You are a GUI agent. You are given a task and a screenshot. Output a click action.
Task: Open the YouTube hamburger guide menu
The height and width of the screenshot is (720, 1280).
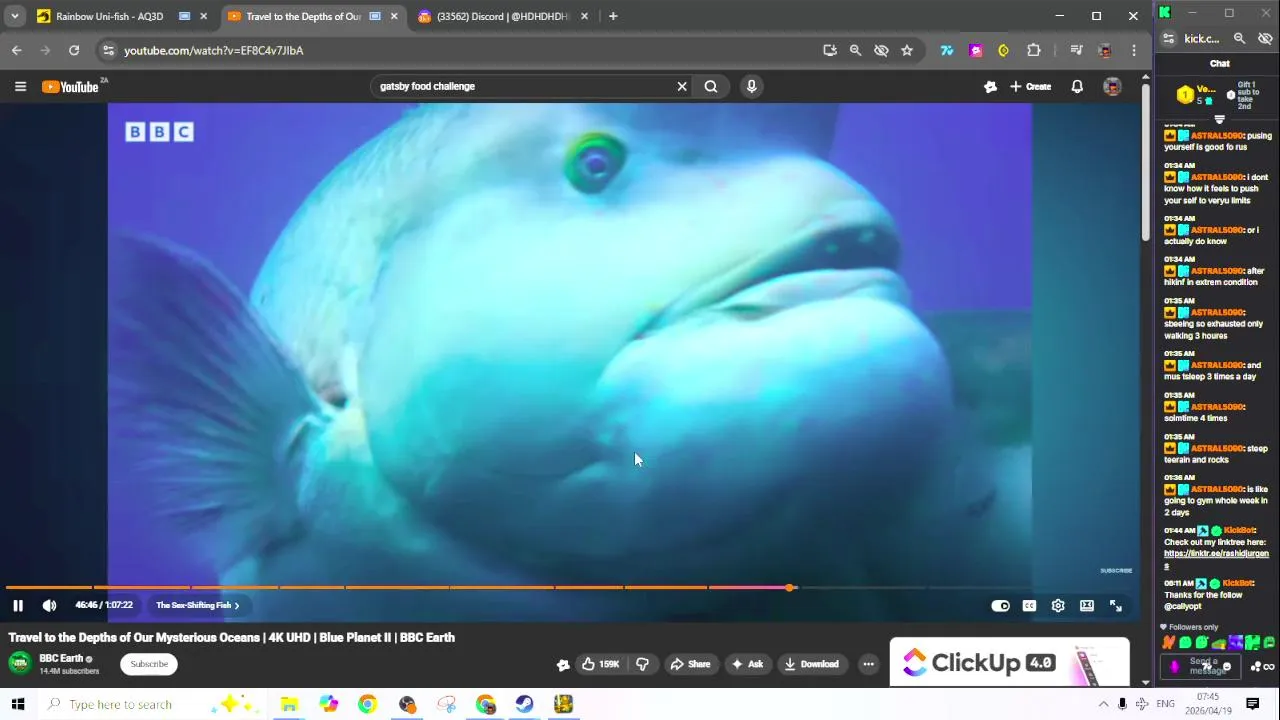pyautogui.click(x=20, y=86)
